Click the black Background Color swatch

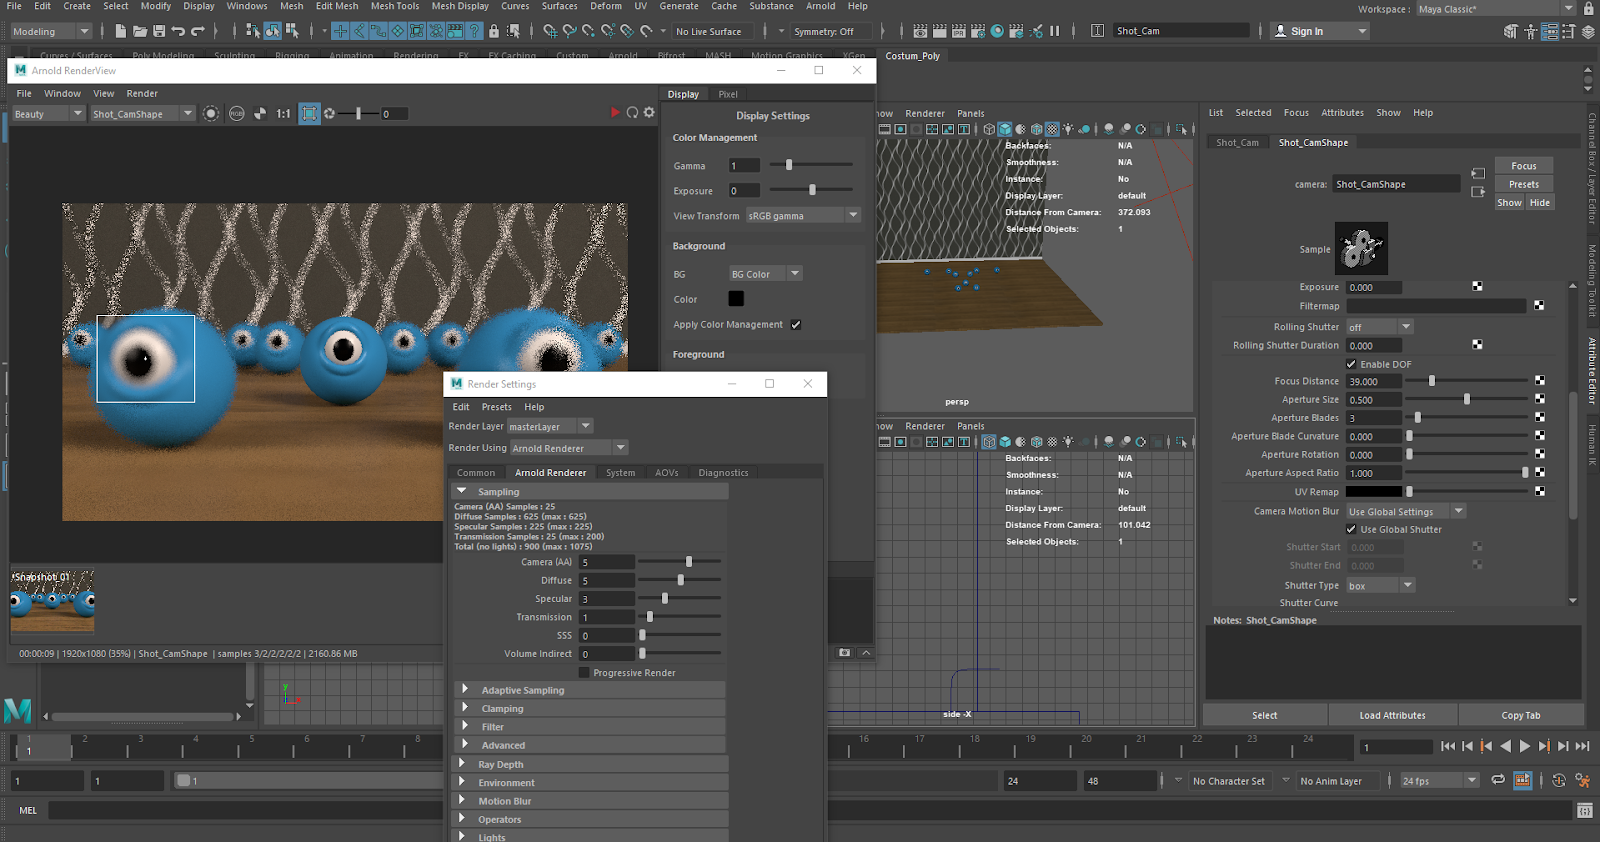pyautogui.click(x=736, y=299)
